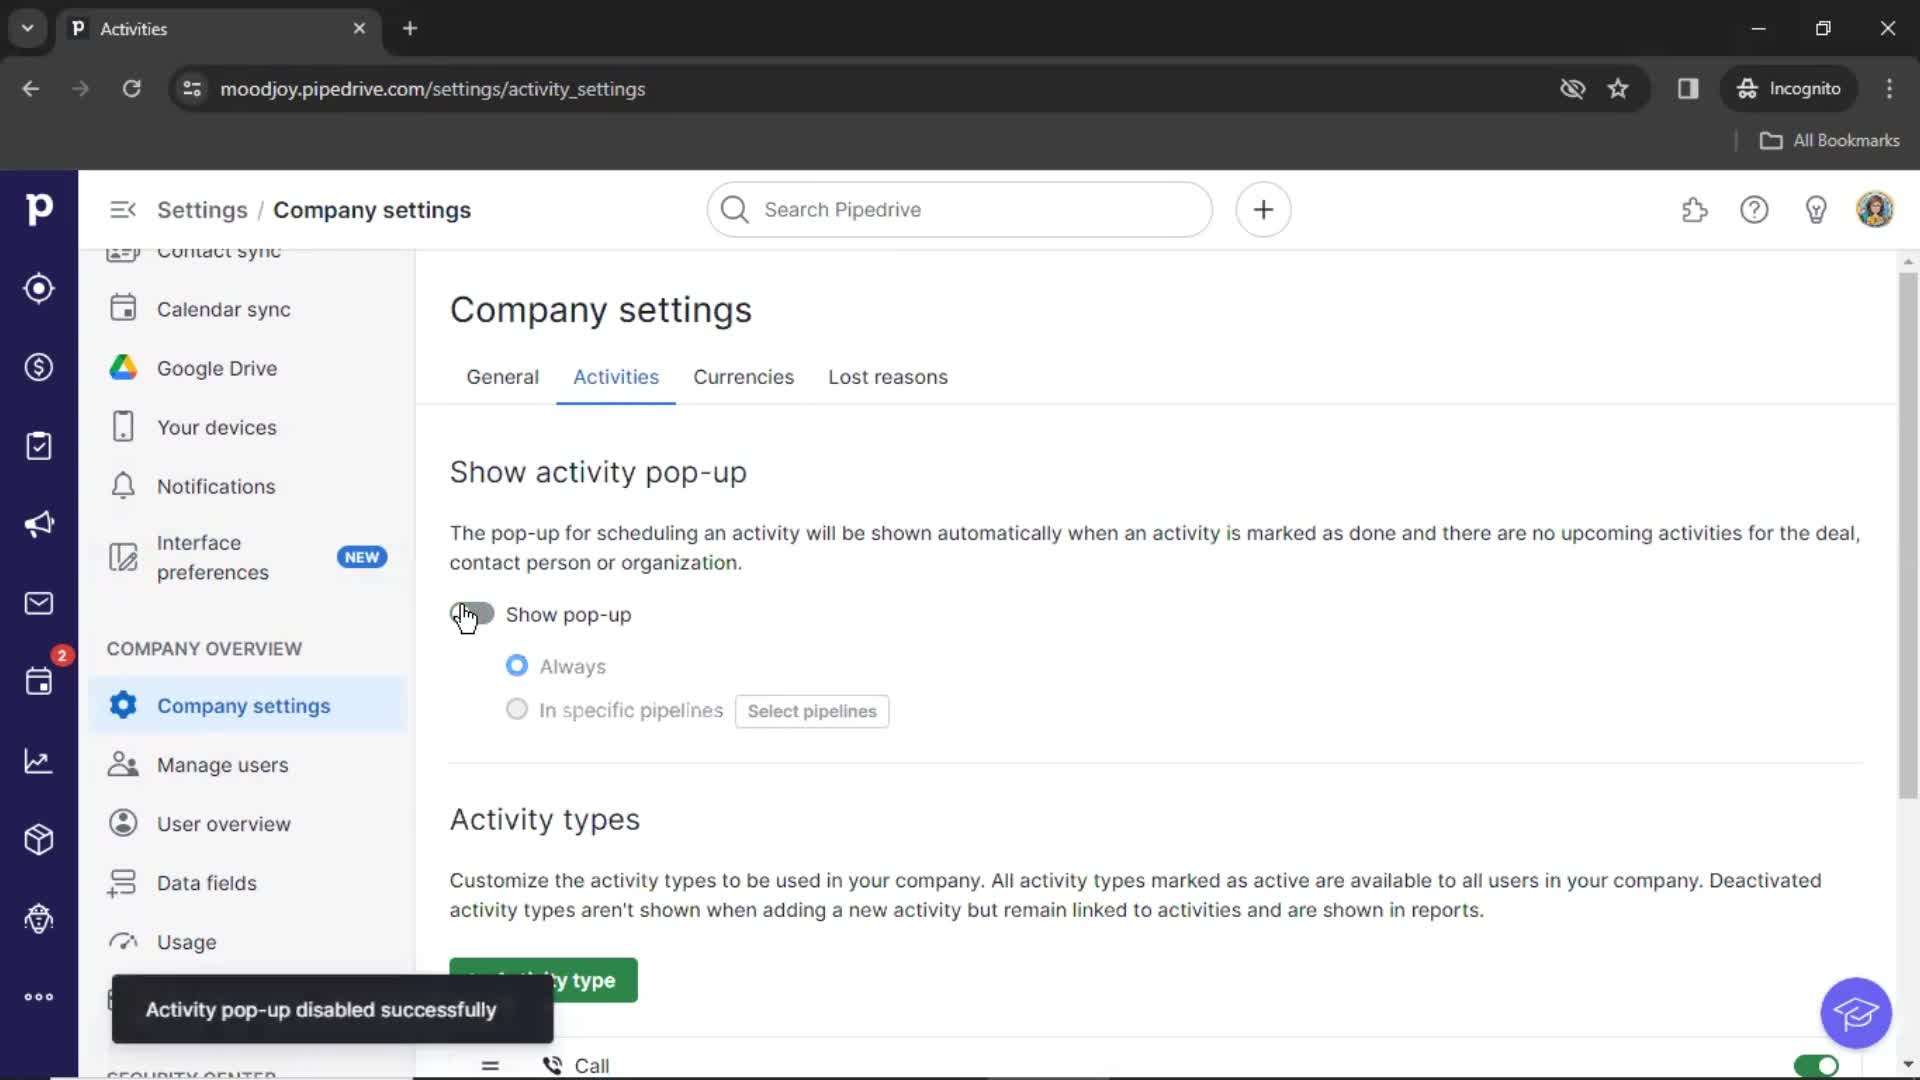Click the Lost reasons tab
Viewport: 1920px width, 1080px height.
(x=886, y=377)
